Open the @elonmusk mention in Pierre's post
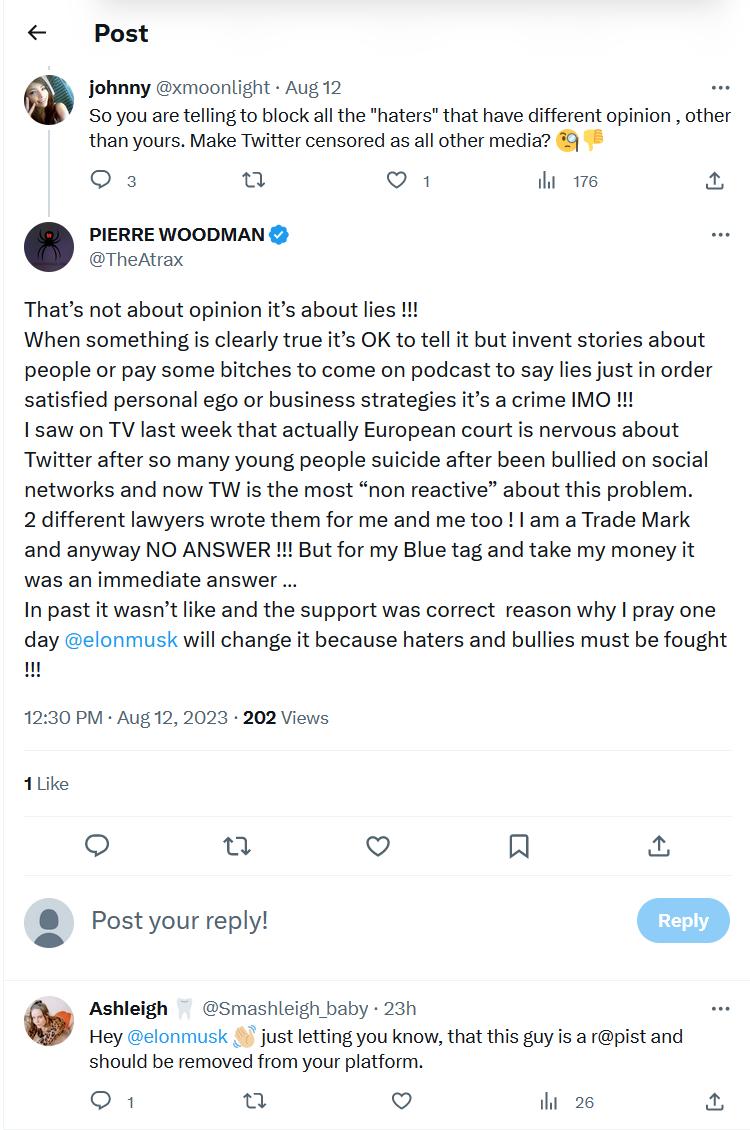The height and width of the screenshot is (1130, 750). (x=121, y=640)
